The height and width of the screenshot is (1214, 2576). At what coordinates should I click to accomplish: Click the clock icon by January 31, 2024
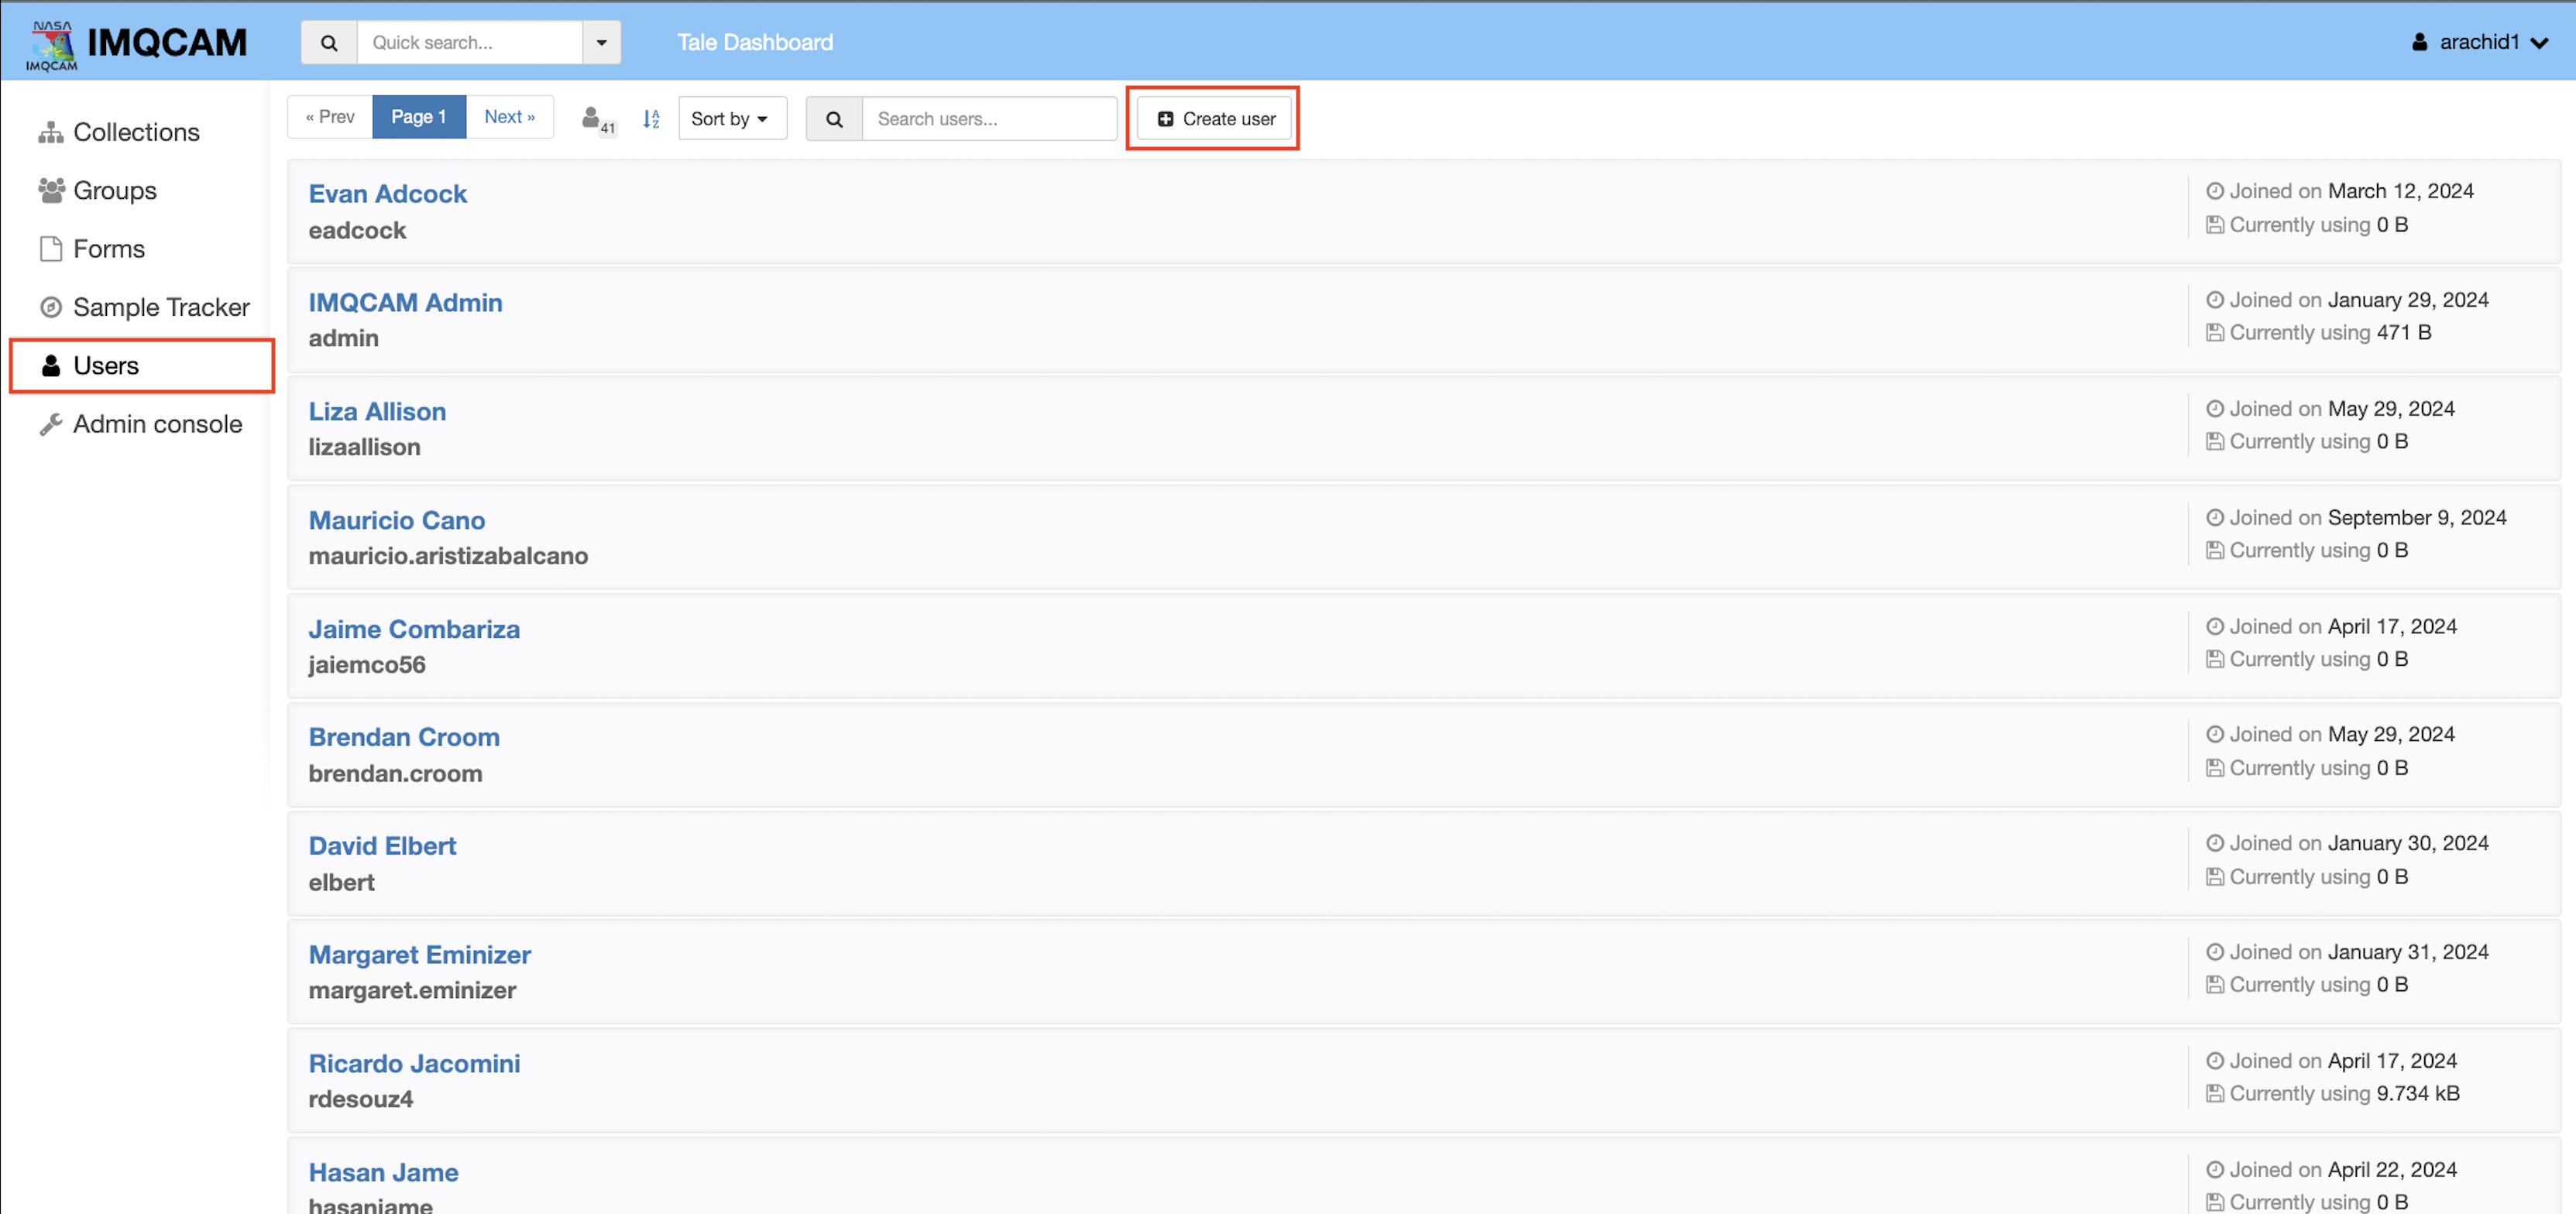click(x=2215, y=952)
